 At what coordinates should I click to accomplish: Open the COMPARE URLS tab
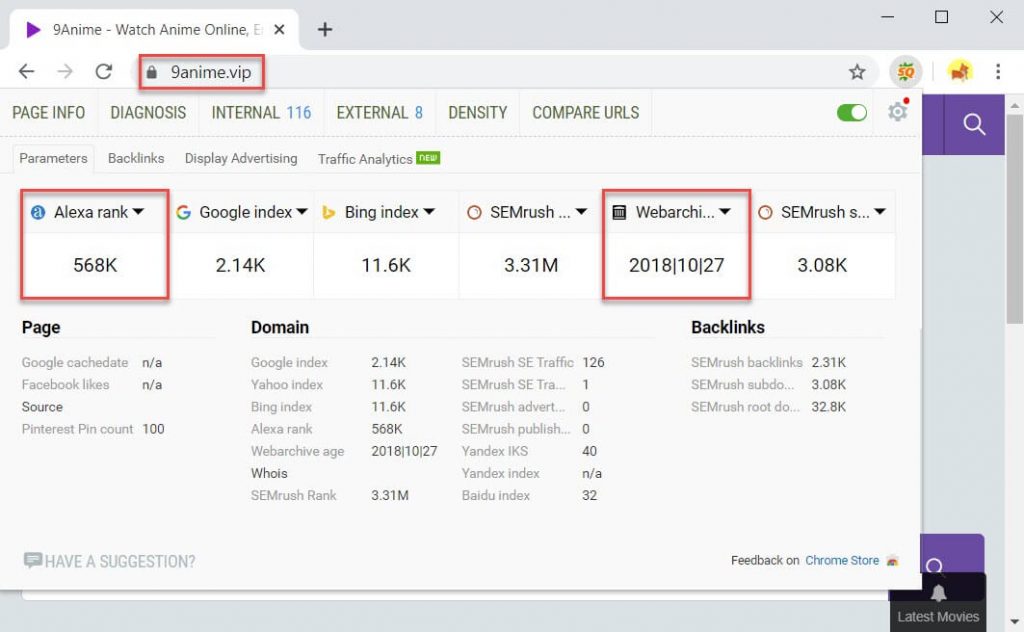[586, 112]
